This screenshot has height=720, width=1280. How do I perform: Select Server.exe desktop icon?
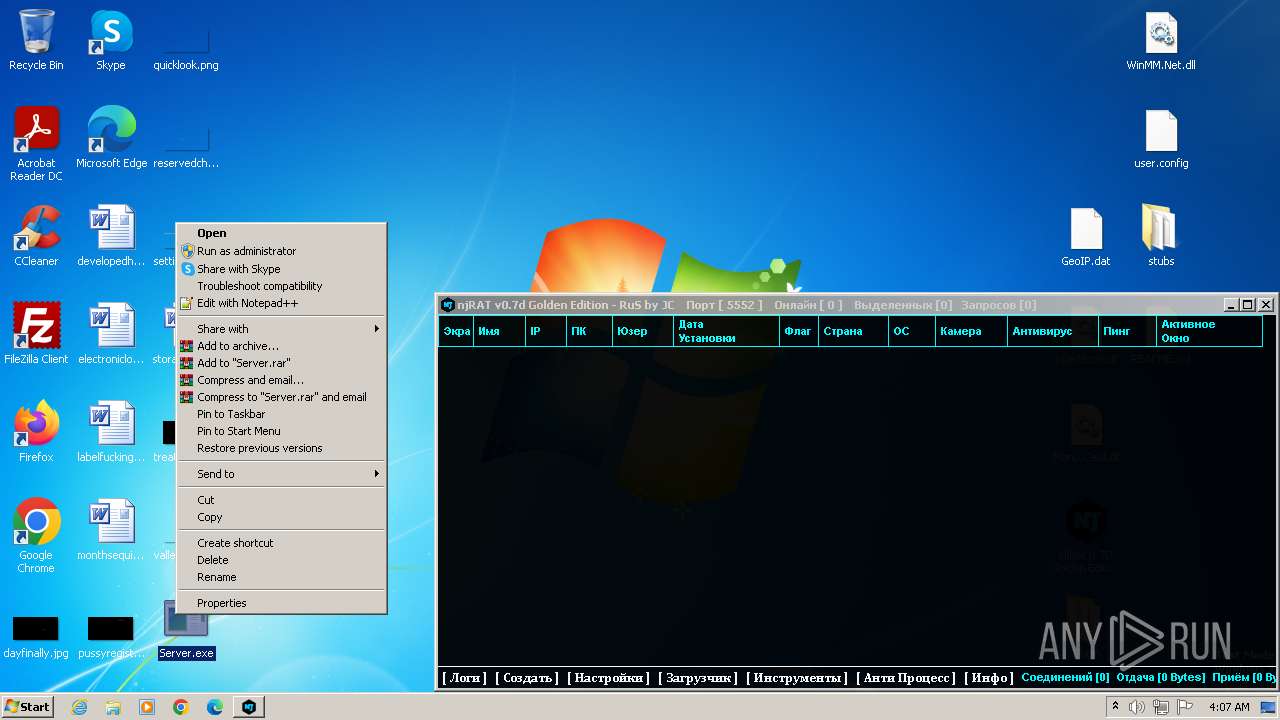coord(186,630)
